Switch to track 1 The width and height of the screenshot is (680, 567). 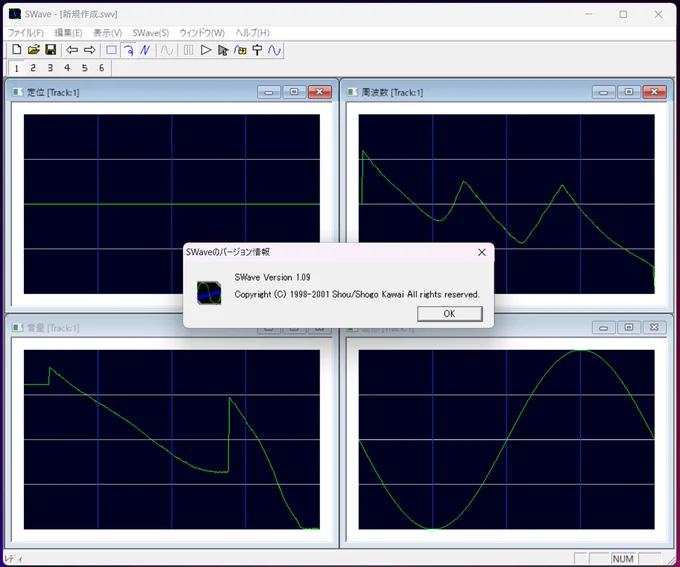16,68
